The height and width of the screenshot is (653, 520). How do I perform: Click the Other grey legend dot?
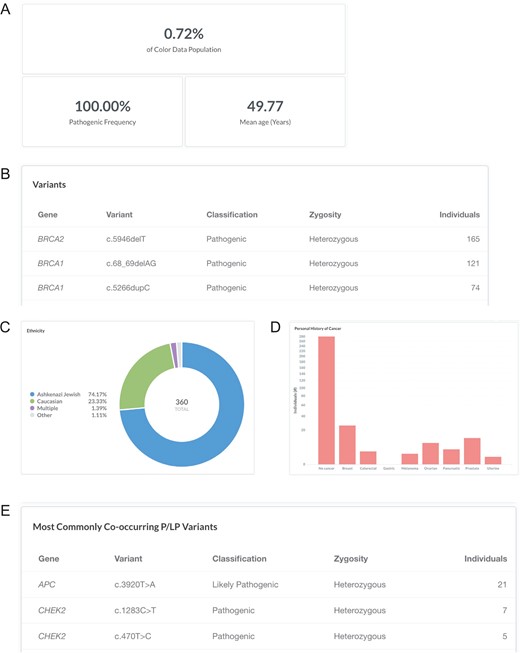click(32, 415)
